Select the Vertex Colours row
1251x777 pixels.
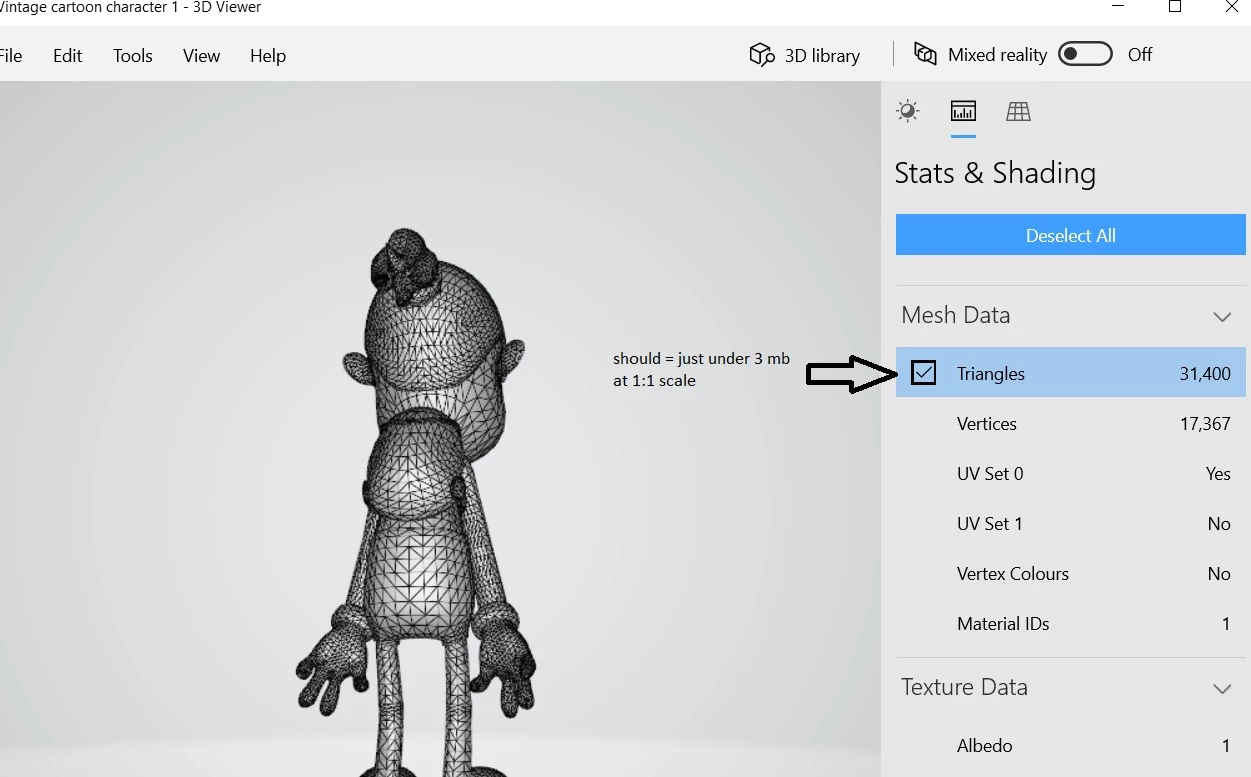click(1070, 573)
